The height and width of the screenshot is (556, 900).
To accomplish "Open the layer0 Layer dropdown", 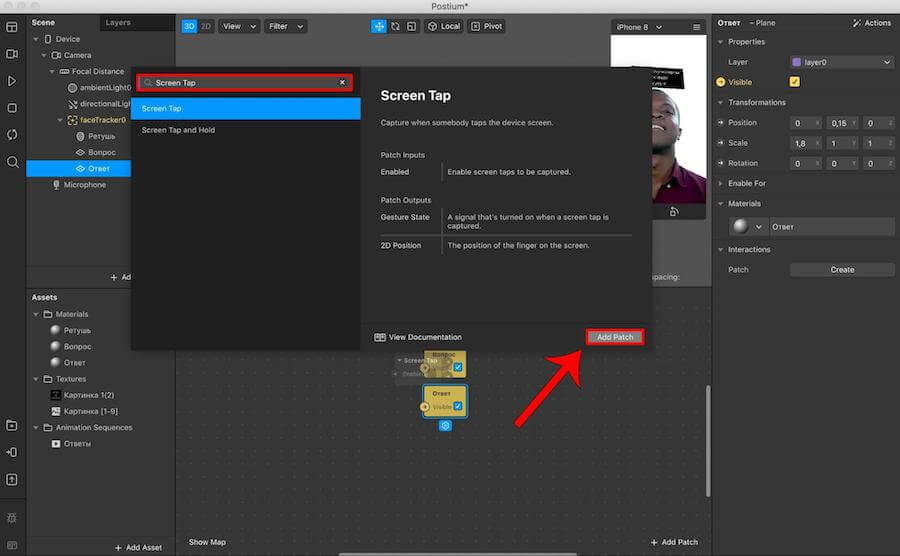I will click(x=841, y=62).
